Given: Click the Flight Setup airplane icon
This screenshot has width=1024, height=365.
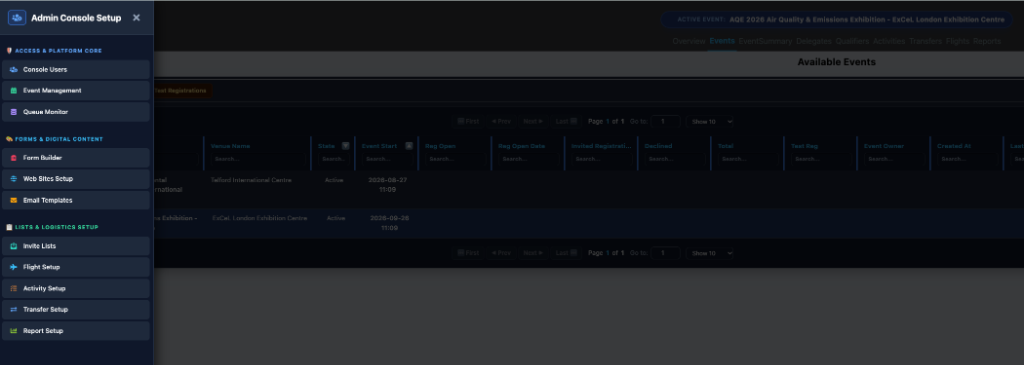Looking at the screenshot, I should [14, 267].
